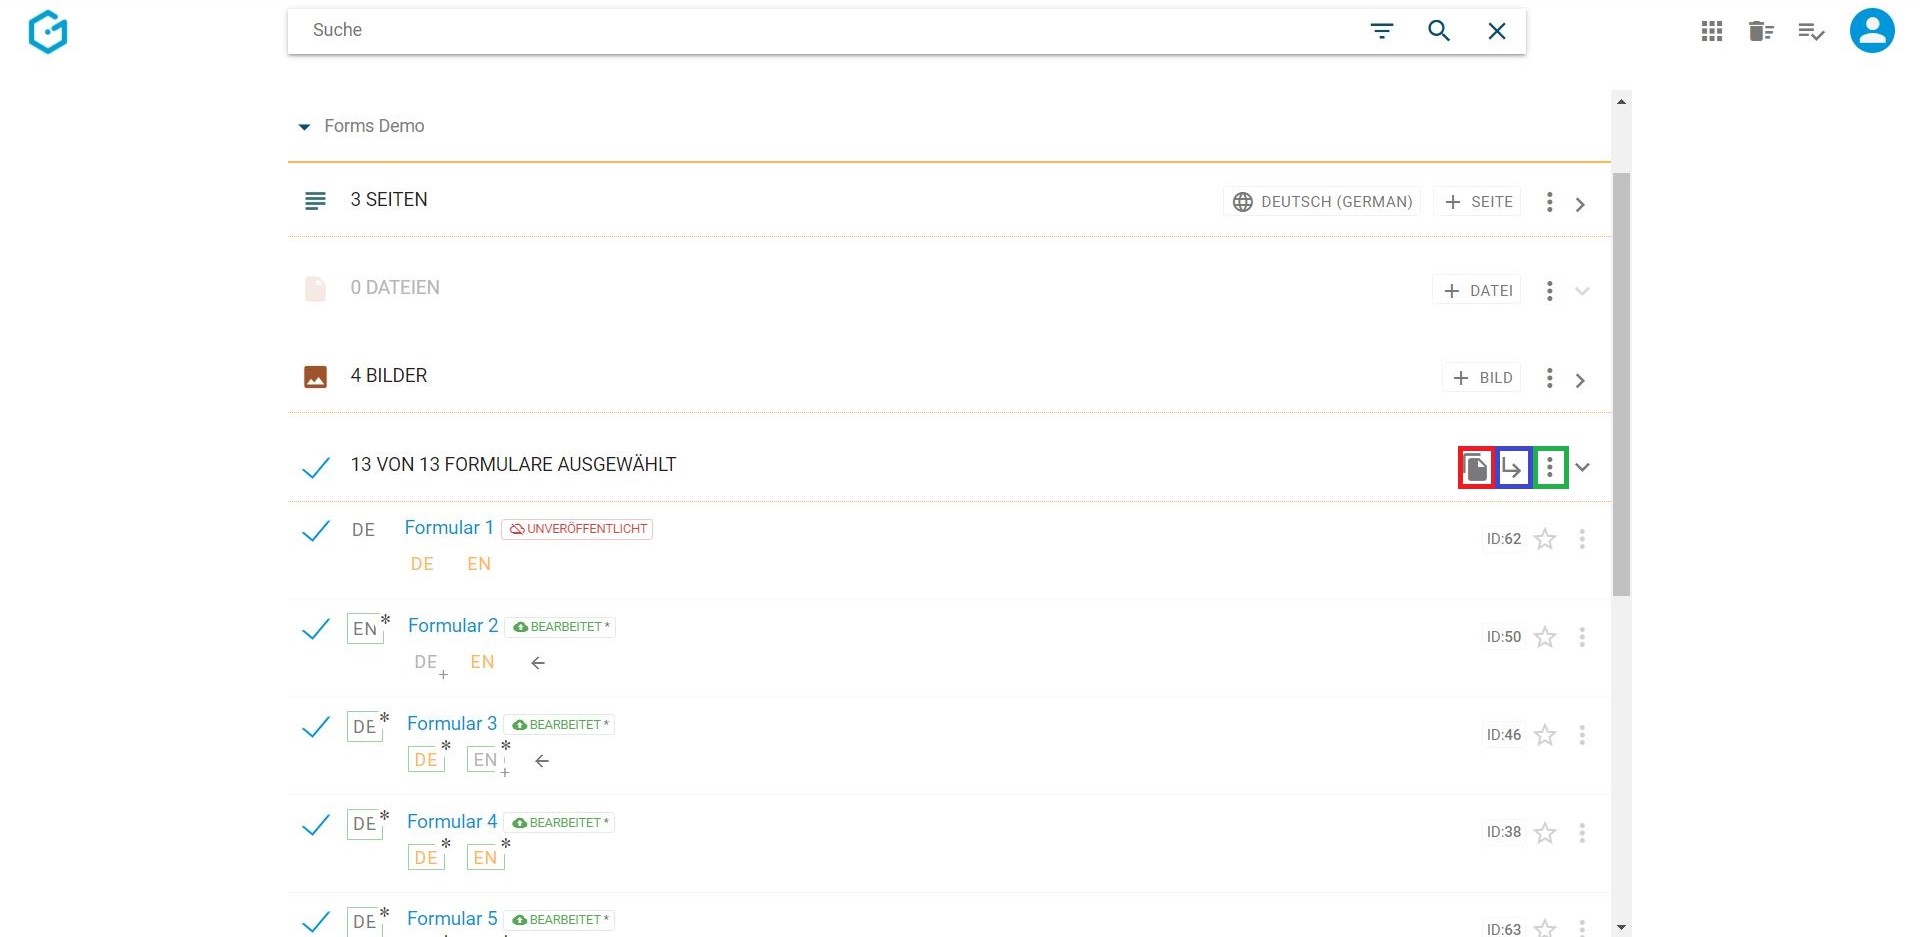1920x937 pixels.
Task: Click the Gentics logo icon
Action: (x=48, y=31)
